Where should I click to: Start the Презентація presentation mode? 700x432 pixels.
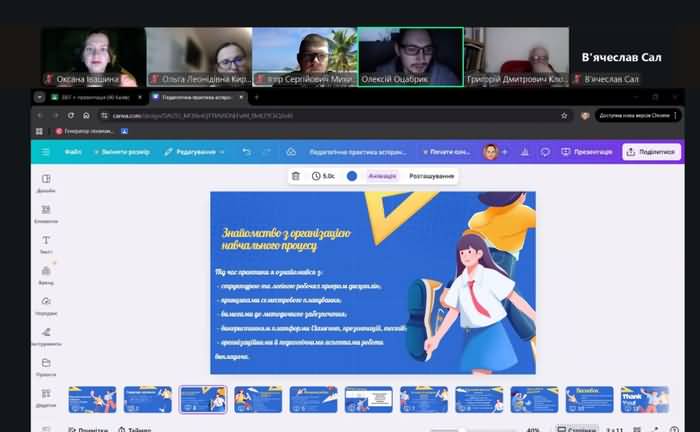(x=586, y=152)
